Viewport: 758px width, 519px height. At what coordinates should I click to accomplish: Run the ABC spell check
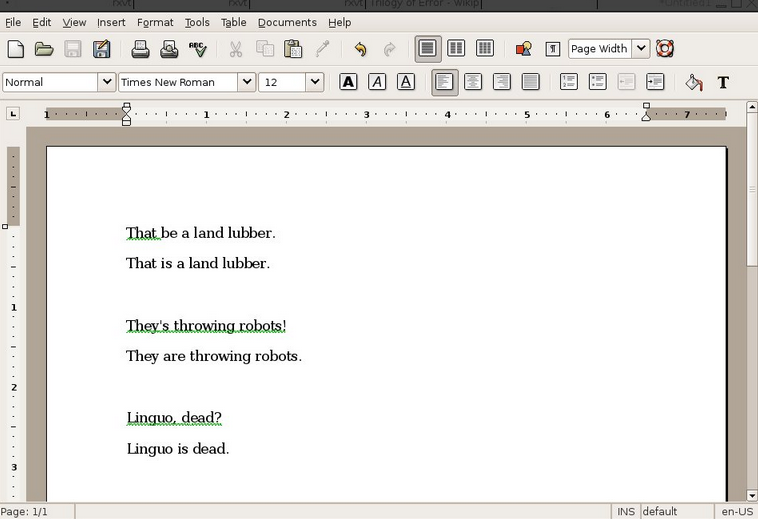pyautogui.click(x=198, y=49)
